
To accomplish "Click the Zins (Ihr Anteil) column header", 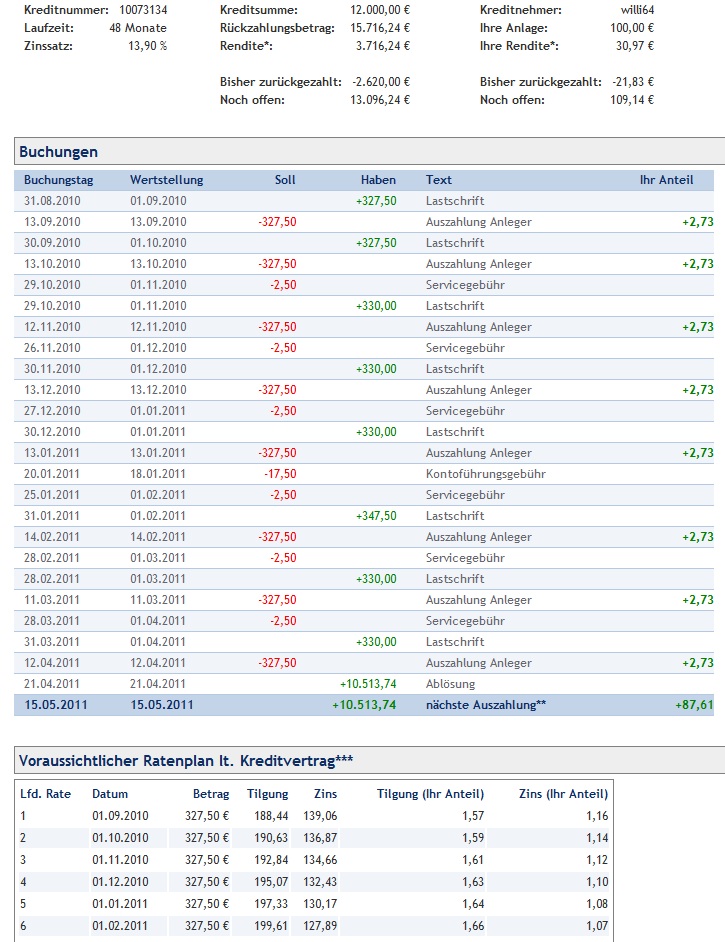I will coord(563,794).
